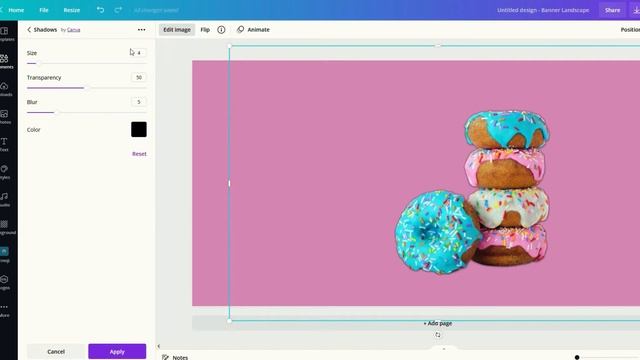
Task: Click the download icon beside Share
Action: point(636,10)
